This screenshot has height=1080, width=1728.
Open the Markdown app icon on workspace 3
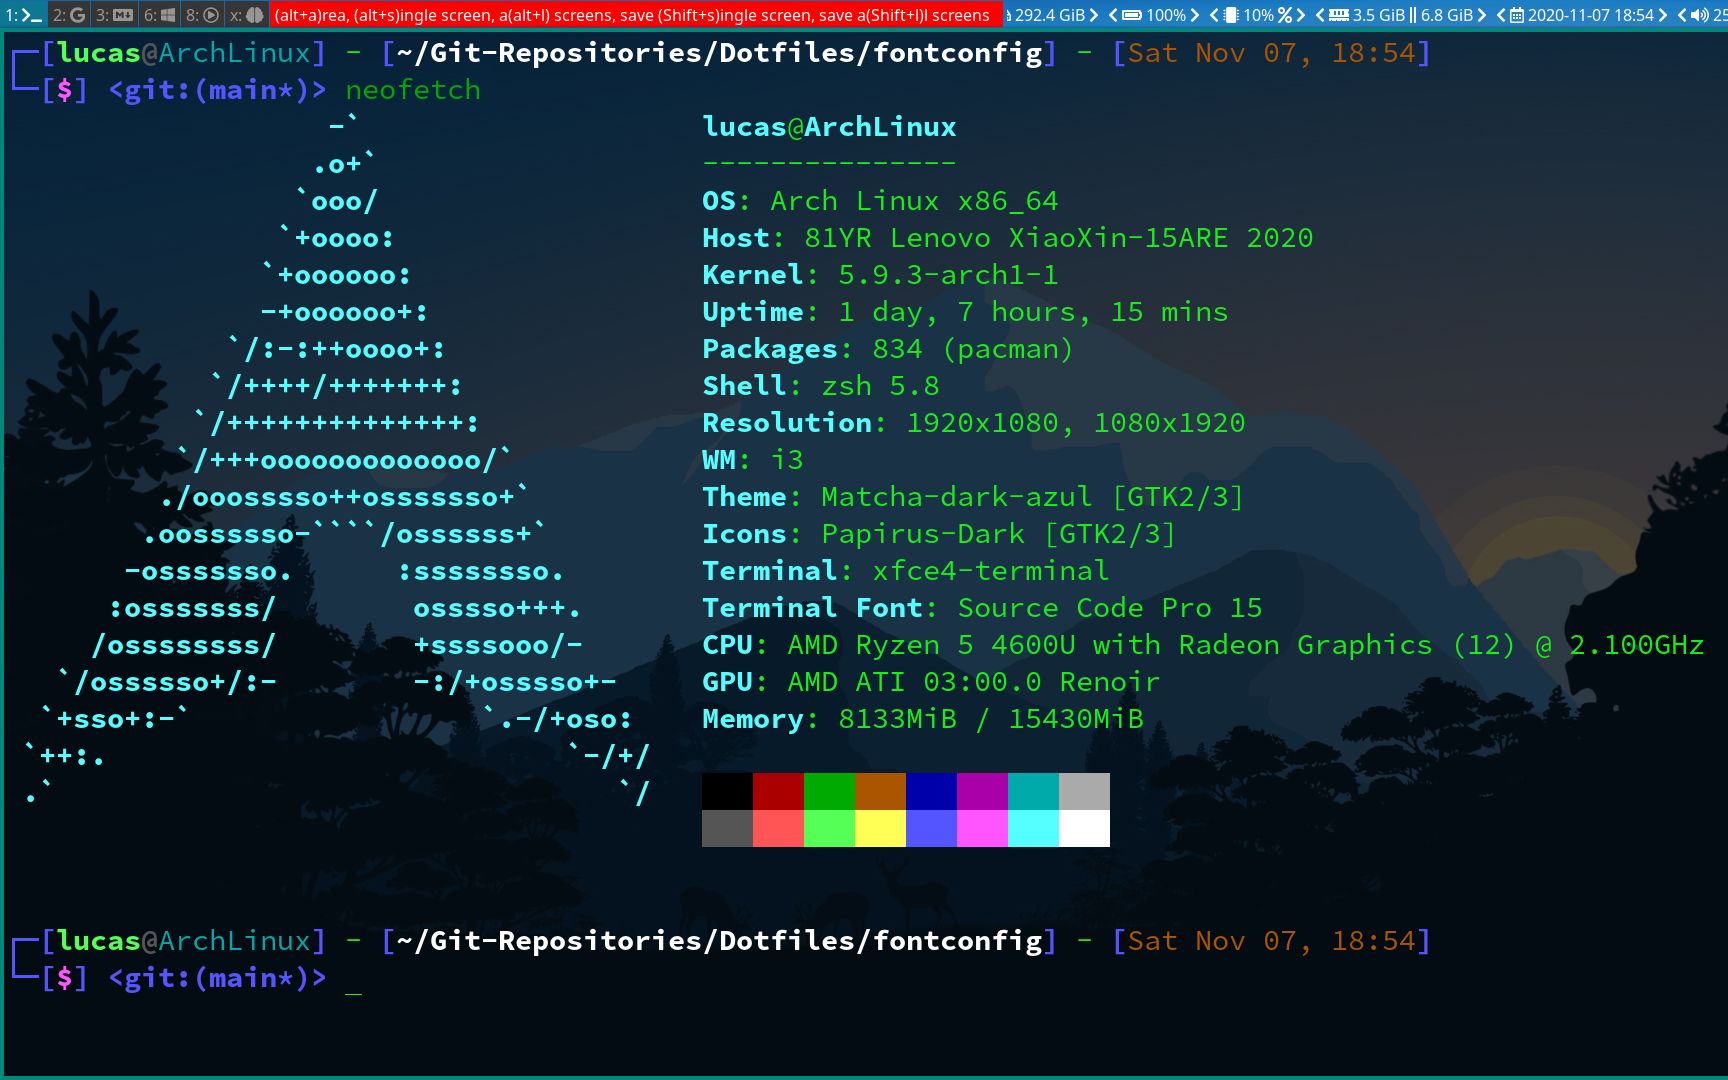coord(123,15)
